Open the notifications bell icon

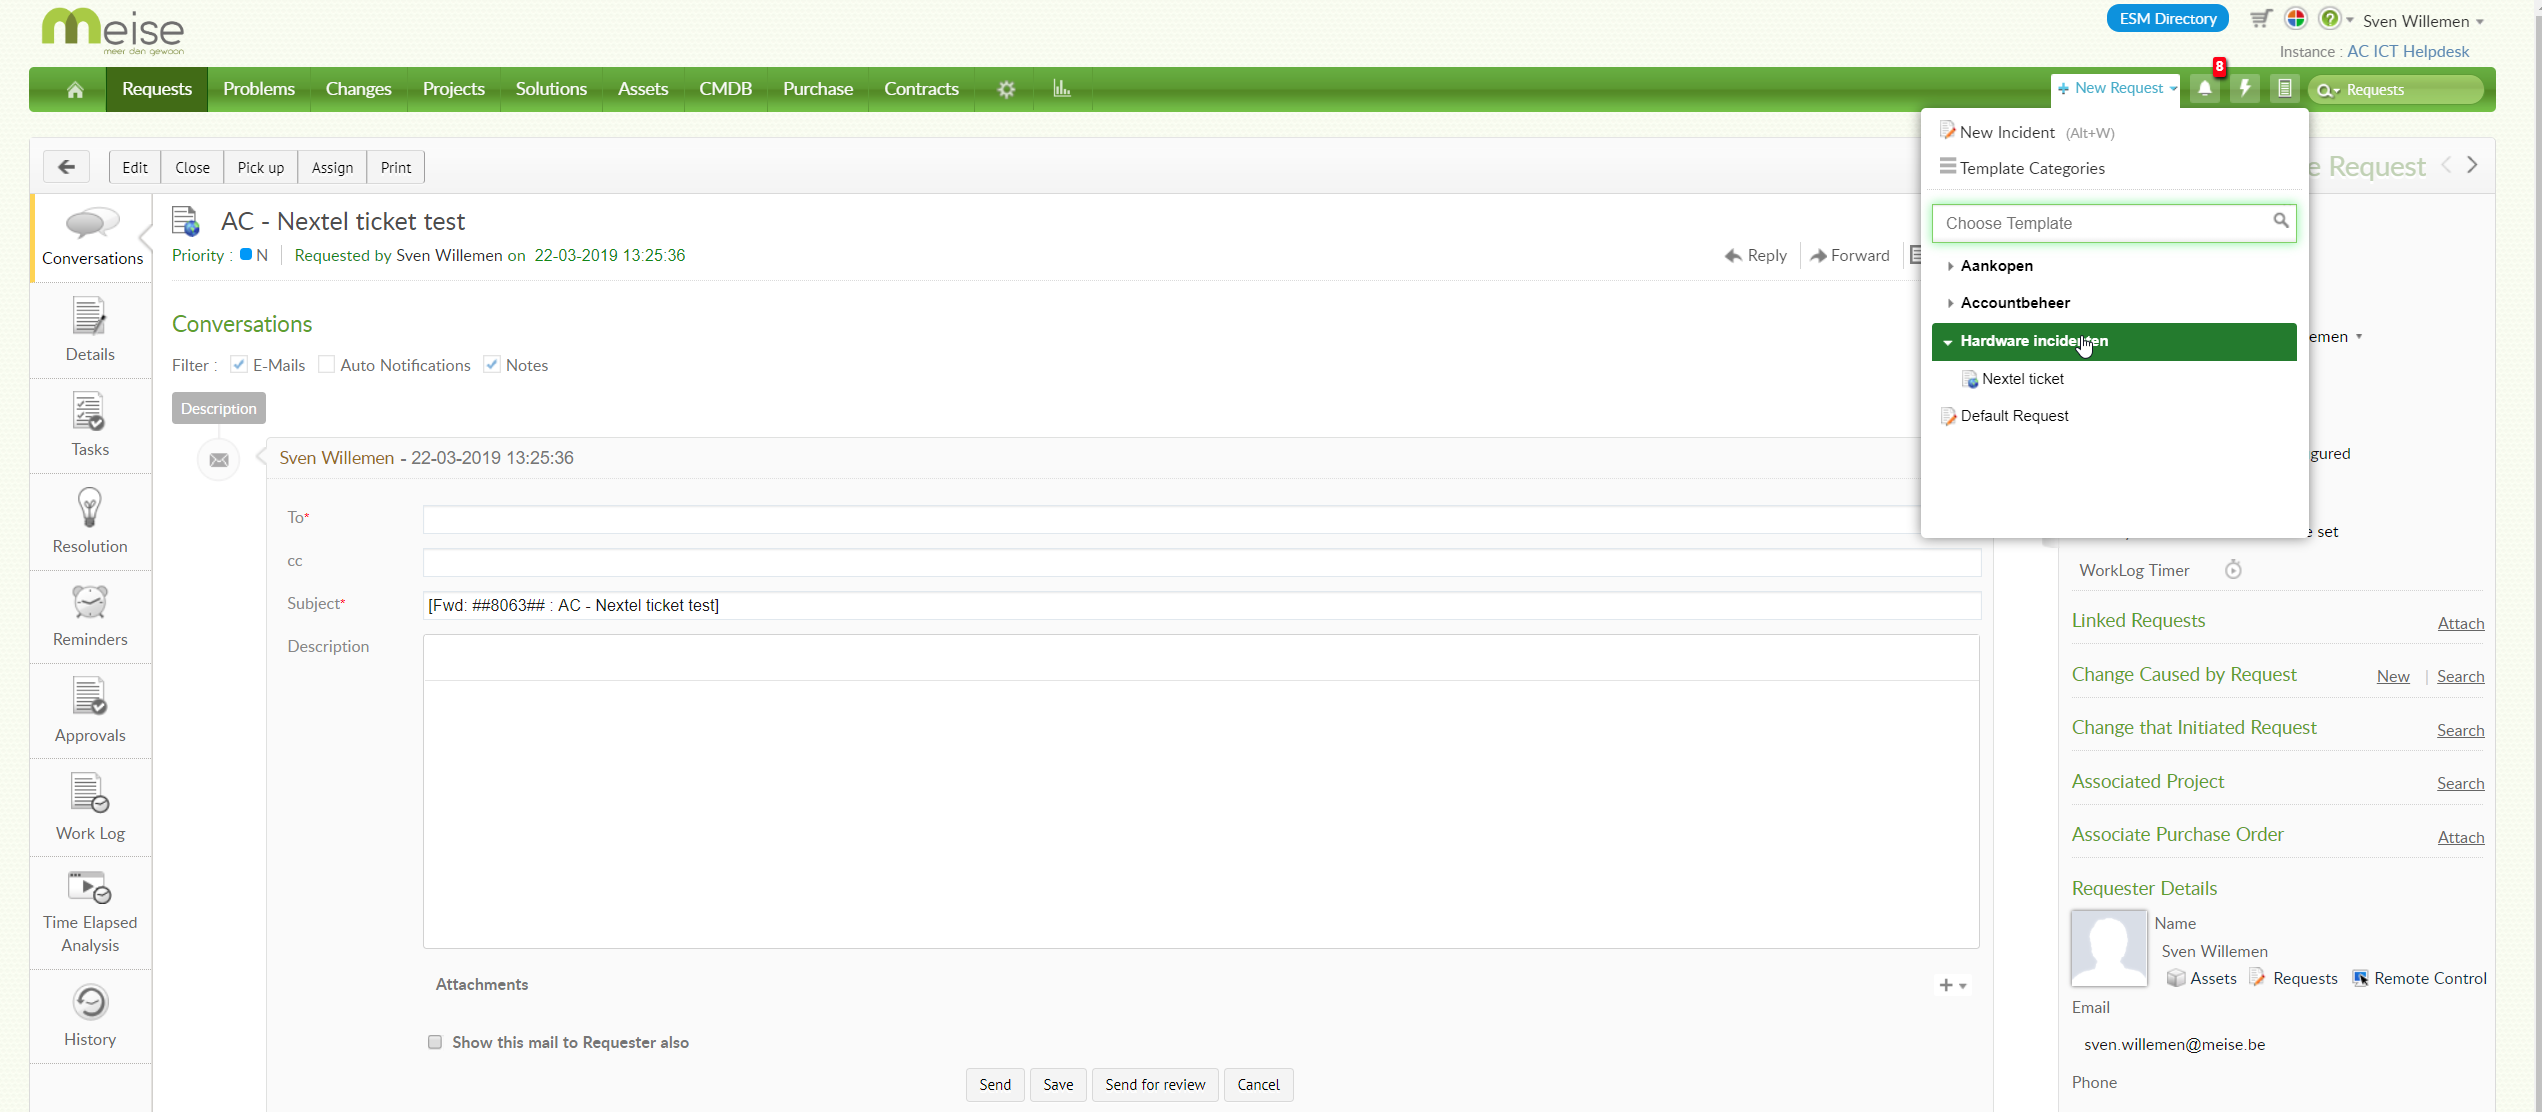[2204, 89]
